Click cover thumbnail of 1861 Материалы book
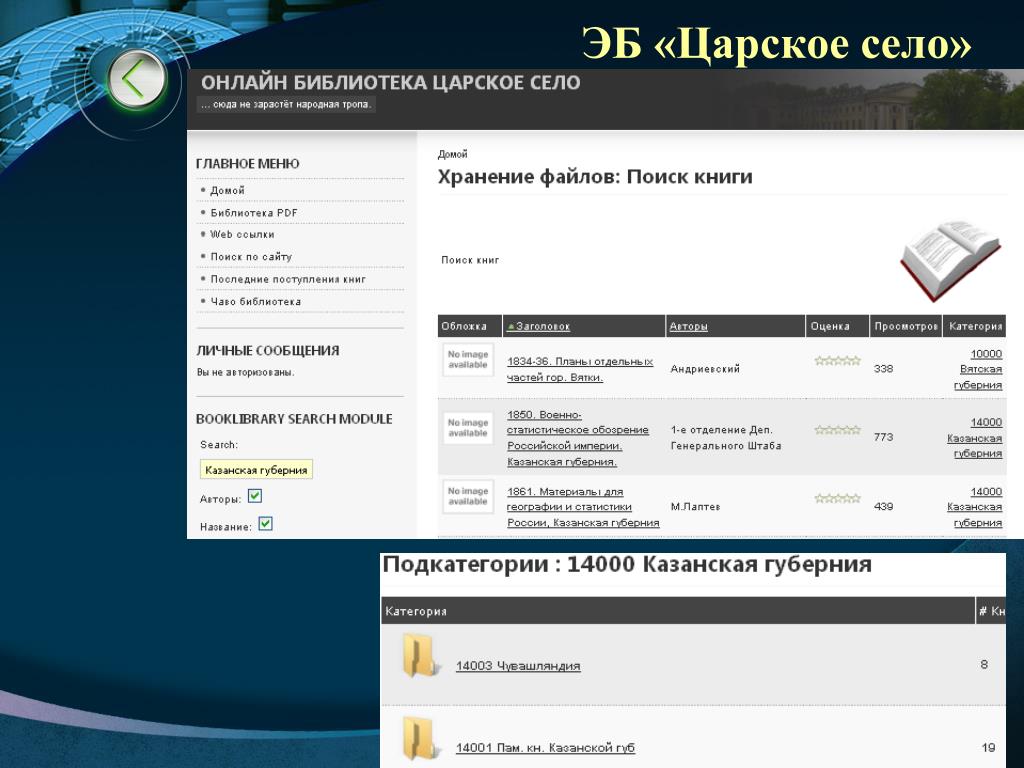This screenshot has height=768, width=1024. point(468,496)
